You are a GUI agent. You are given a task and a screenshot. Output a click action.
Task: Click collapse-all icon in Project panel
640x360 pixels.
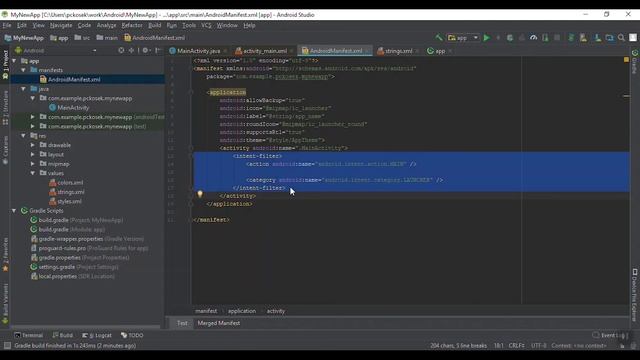131,50
